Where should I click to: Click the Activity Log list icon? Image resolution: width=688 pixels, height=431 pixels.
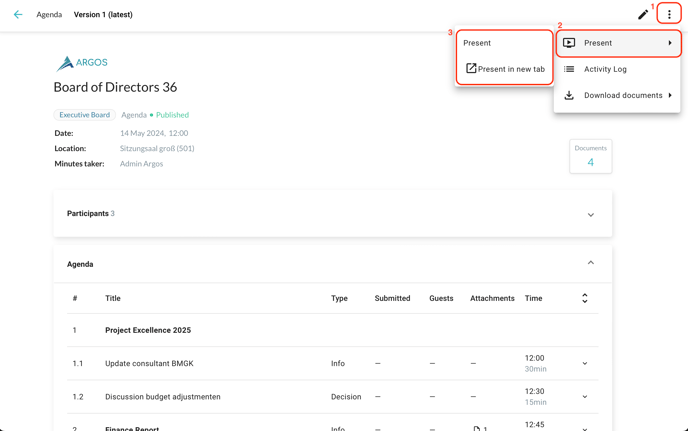click(569, 69)
